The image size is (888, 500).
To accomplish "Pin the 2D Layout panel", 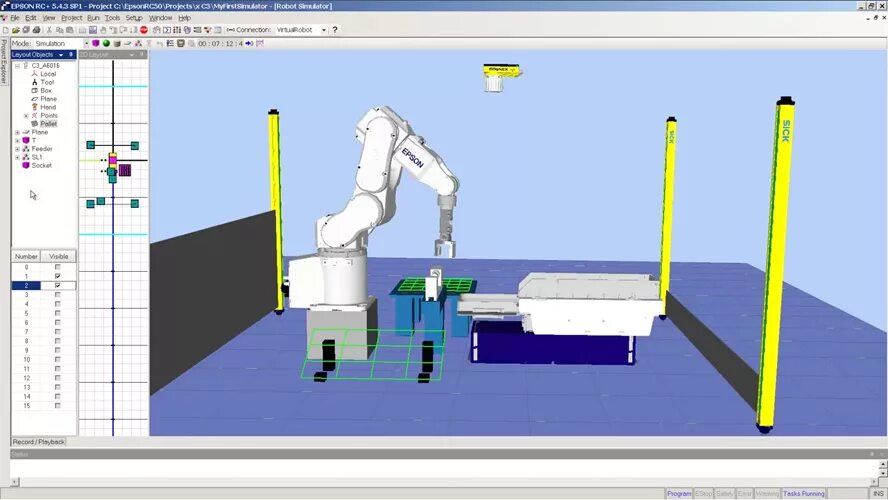I will pyautogui.click(x=142, y=54).
